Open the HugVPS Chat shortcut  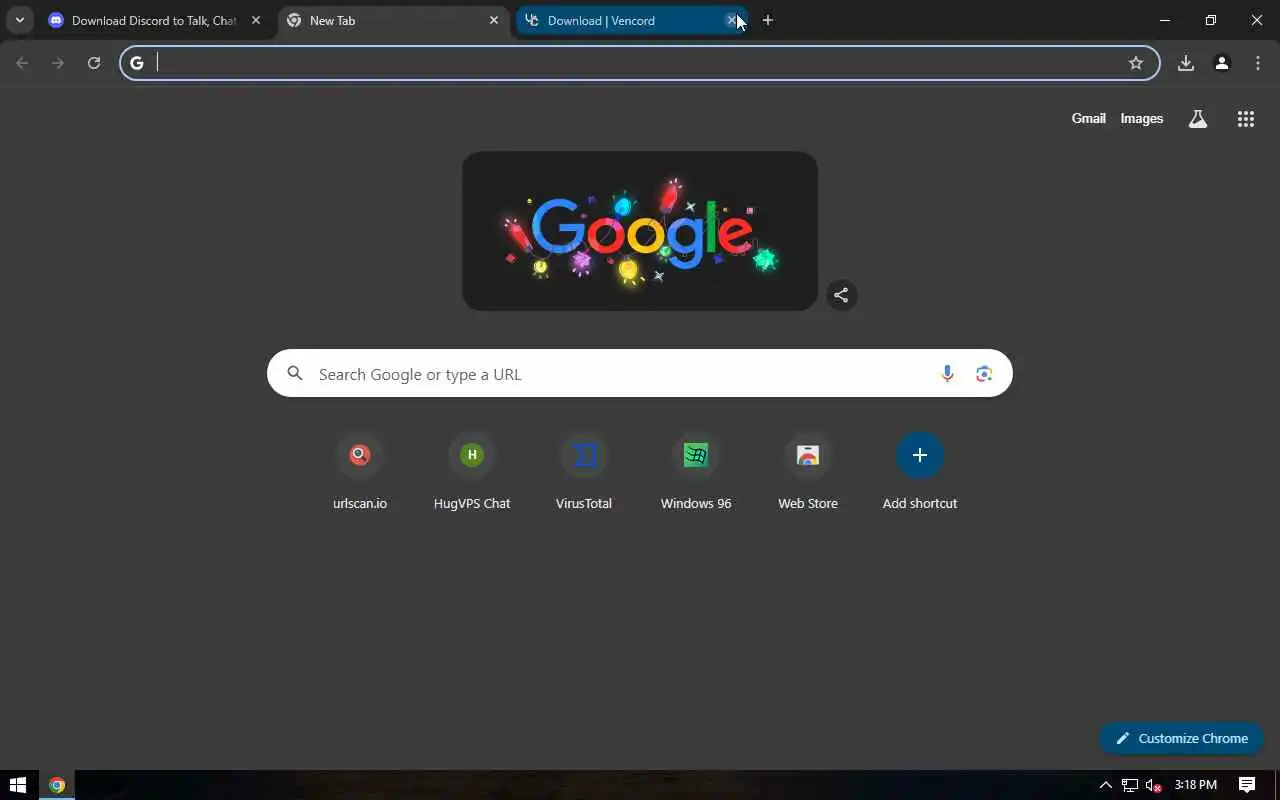pyautogui.click(x=472, y=472)
